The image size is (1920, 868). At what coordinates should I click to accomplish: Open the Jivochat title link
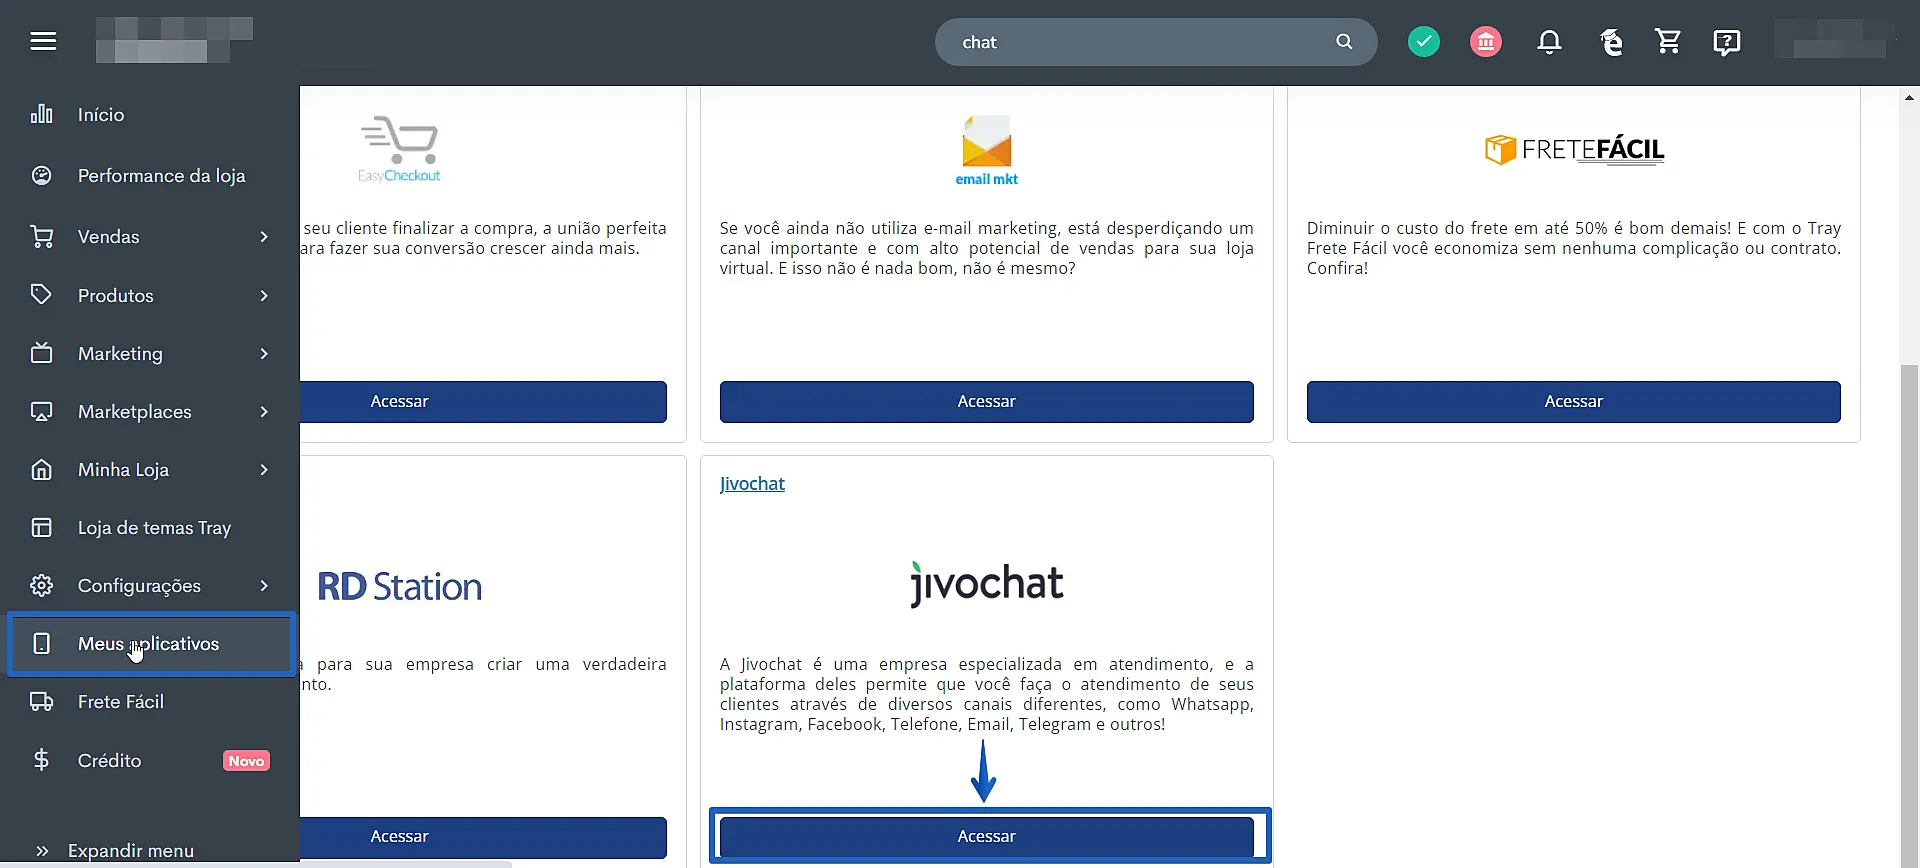point(752,484)
